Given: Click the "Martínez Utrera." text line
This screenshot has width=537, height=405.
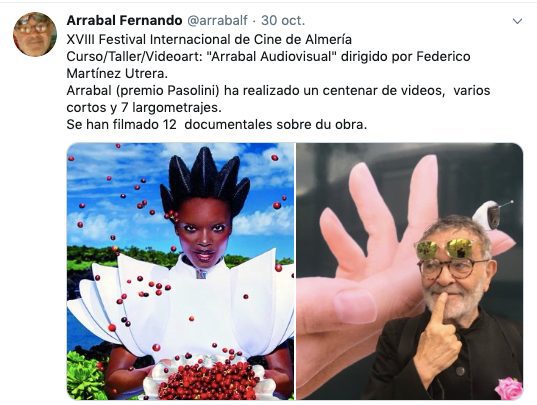Looking at the screenshot, I should click(117, 73).
